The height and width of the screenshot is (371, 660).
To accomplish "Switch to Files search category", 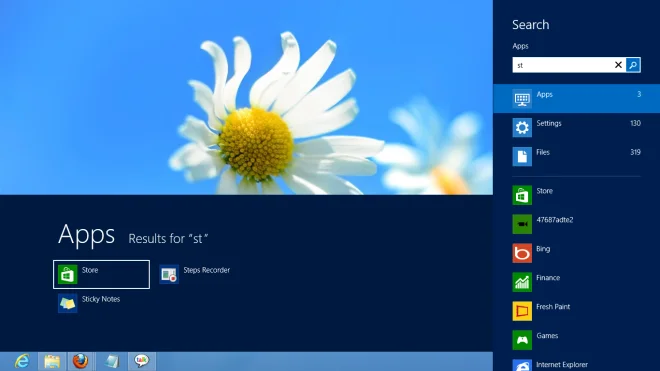I will [576, 156].
